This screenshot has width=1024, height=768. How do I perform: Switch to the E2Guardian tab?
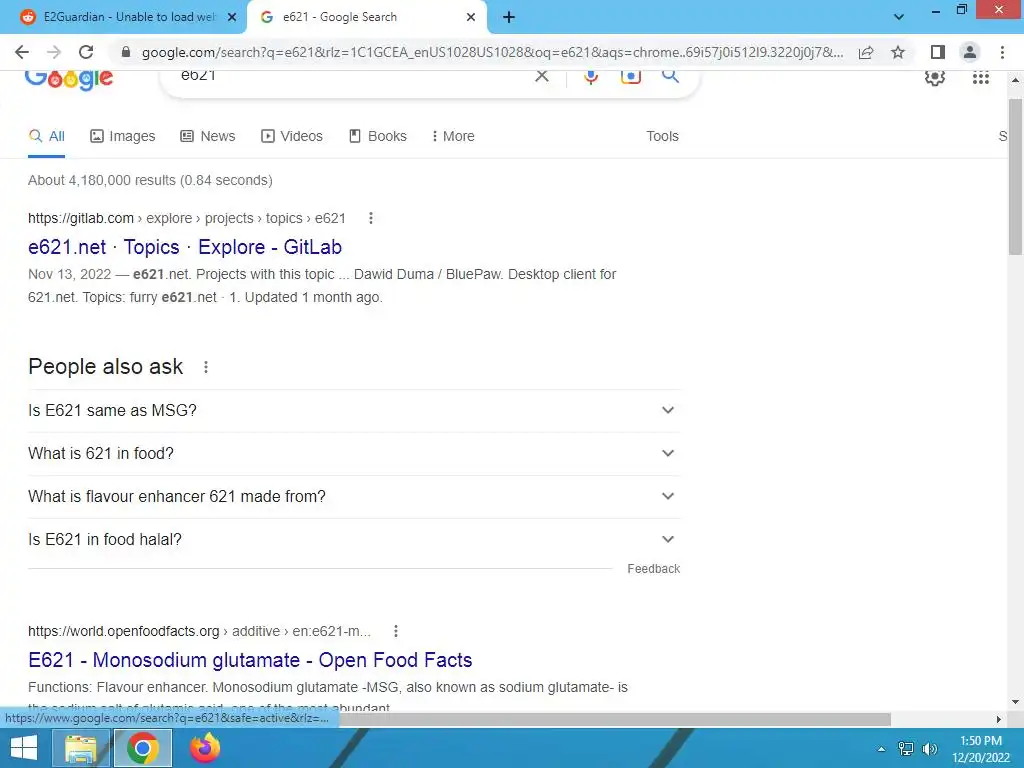(x=129, y=17)
